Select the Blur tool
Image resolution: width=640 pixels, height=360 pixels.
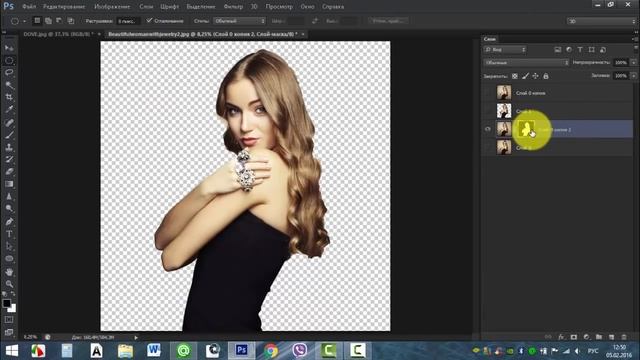pos(9,196)
